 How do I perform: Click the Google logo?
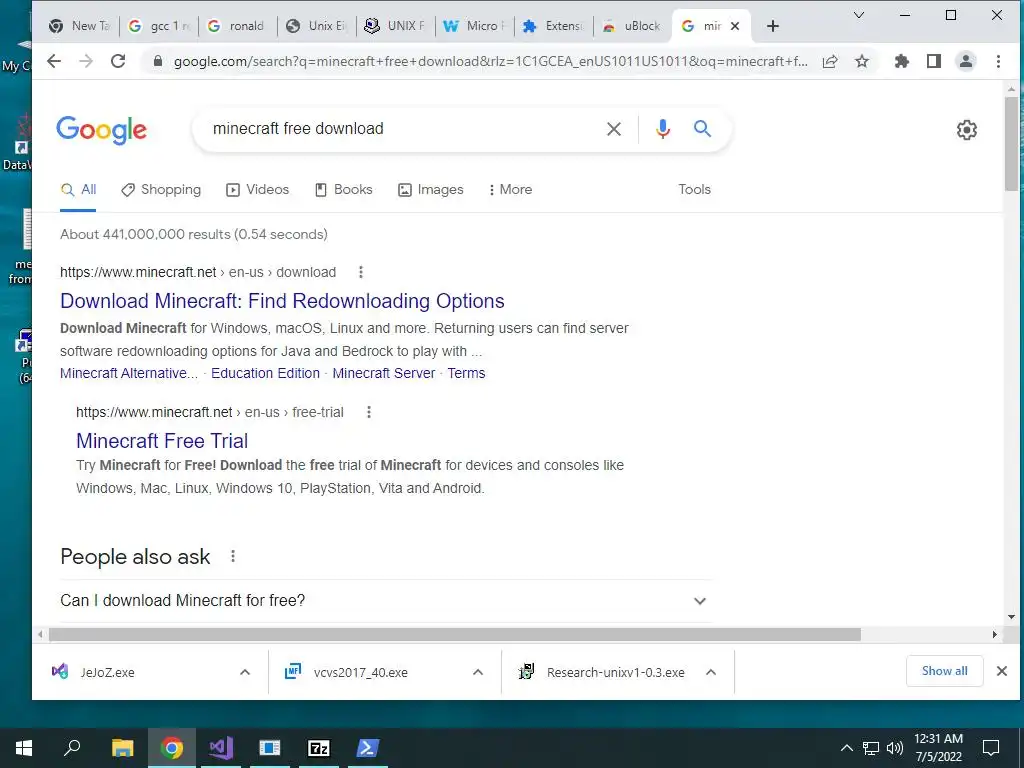pyautogui.click(x=101, y=130)
